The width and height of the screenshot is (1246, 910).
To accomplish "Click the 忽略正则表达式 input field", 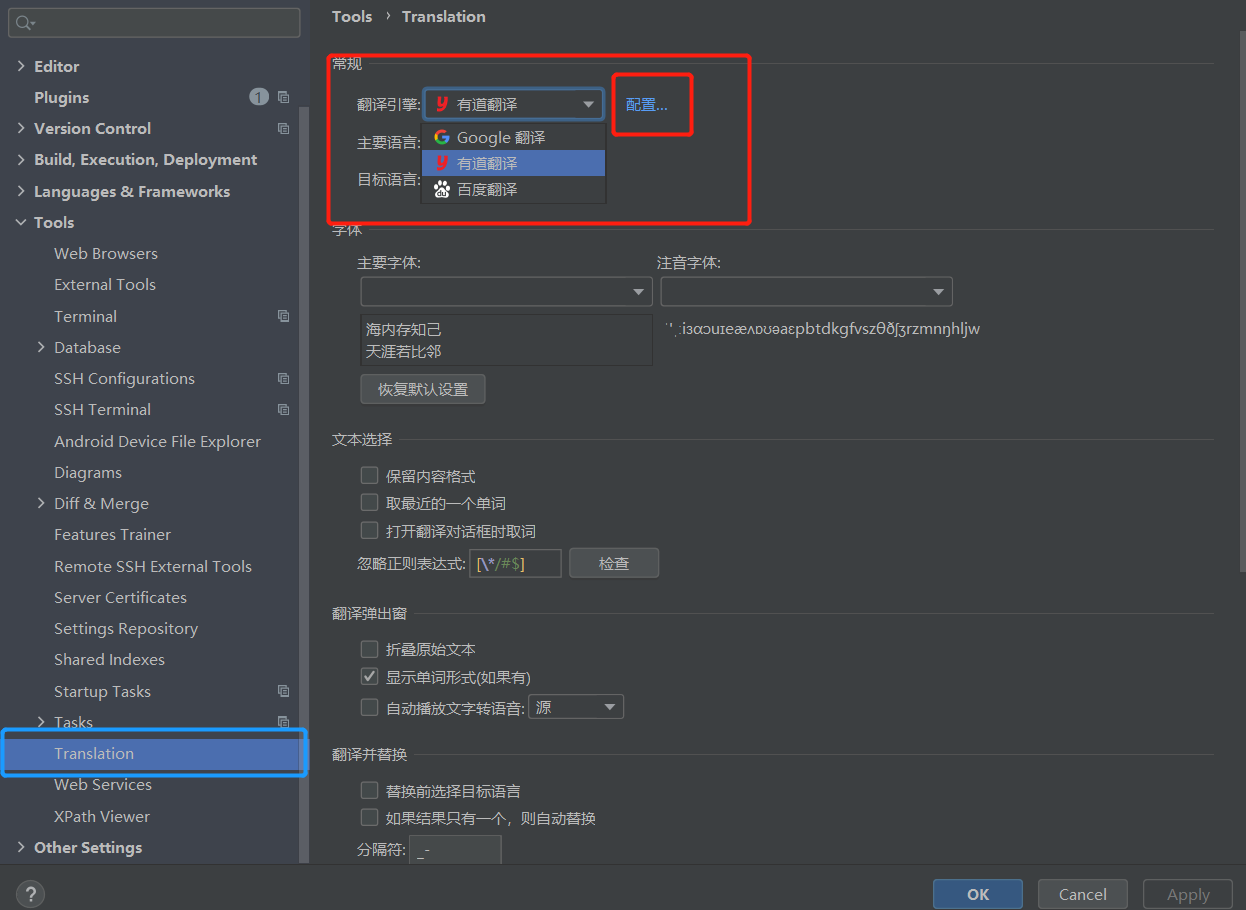I will point(514,562).
